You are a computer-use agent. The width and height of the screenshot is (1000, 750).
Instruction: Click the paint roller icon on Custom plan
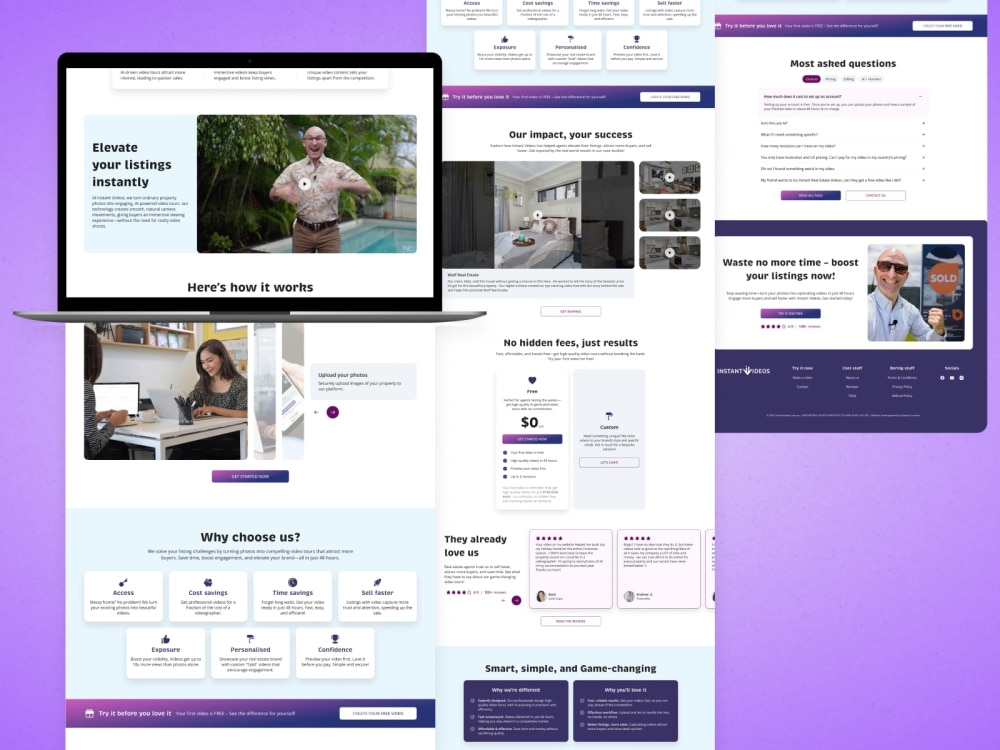click(609, 416)
